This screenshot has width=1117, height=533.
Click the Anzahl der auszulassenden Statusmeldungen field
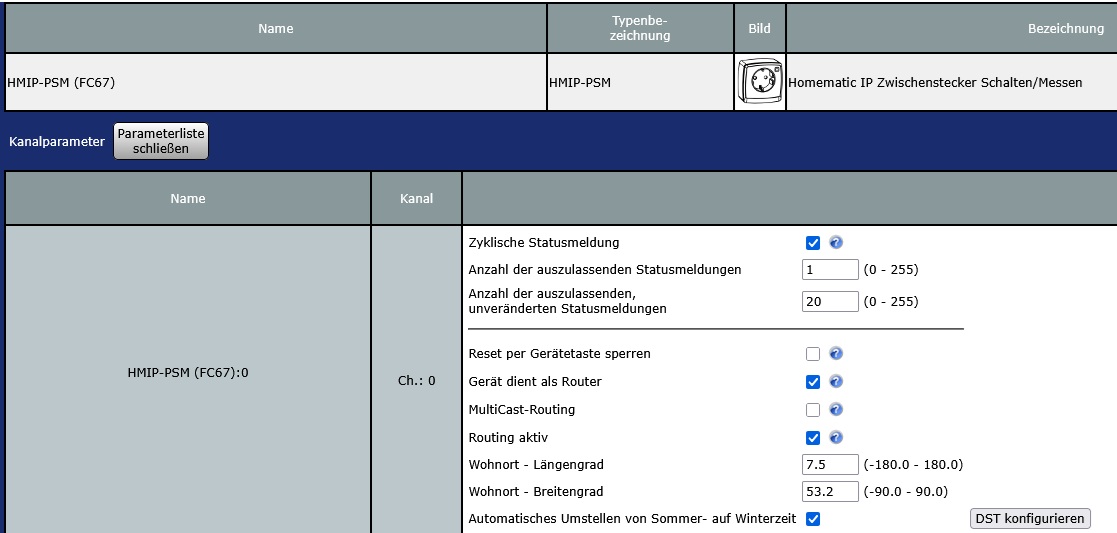click(x=830, y=270)
